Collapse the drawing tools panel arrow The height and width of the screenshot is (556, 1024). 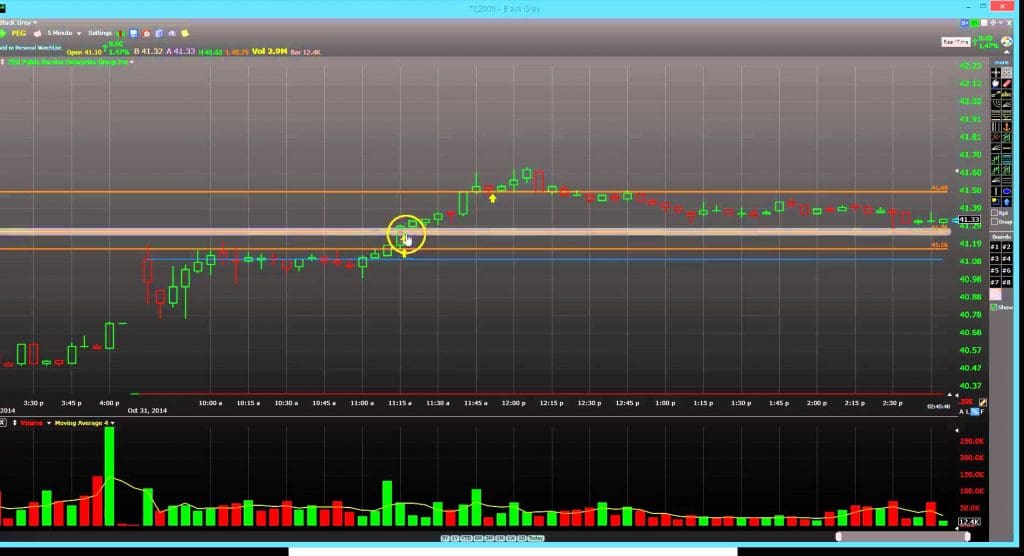pos(1006,52)
